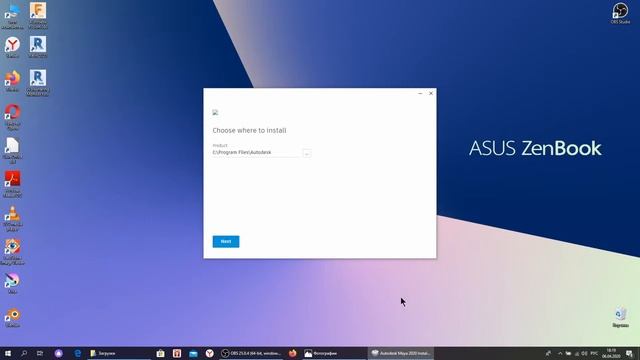The height and width of the screenshot is (360, 640).
Task: Select the Yandex Browser desktop shortcut
Action: (12, 47)
